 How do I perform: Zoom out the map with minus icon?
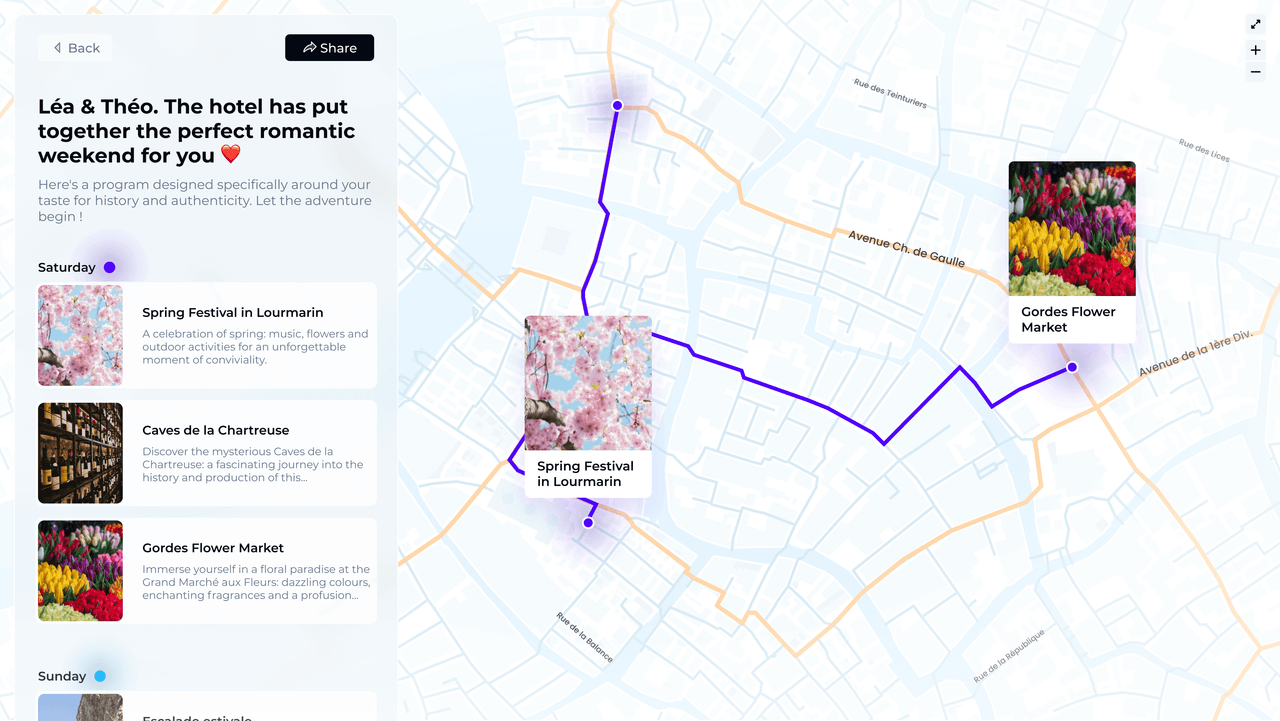[x=1255, y=72]
